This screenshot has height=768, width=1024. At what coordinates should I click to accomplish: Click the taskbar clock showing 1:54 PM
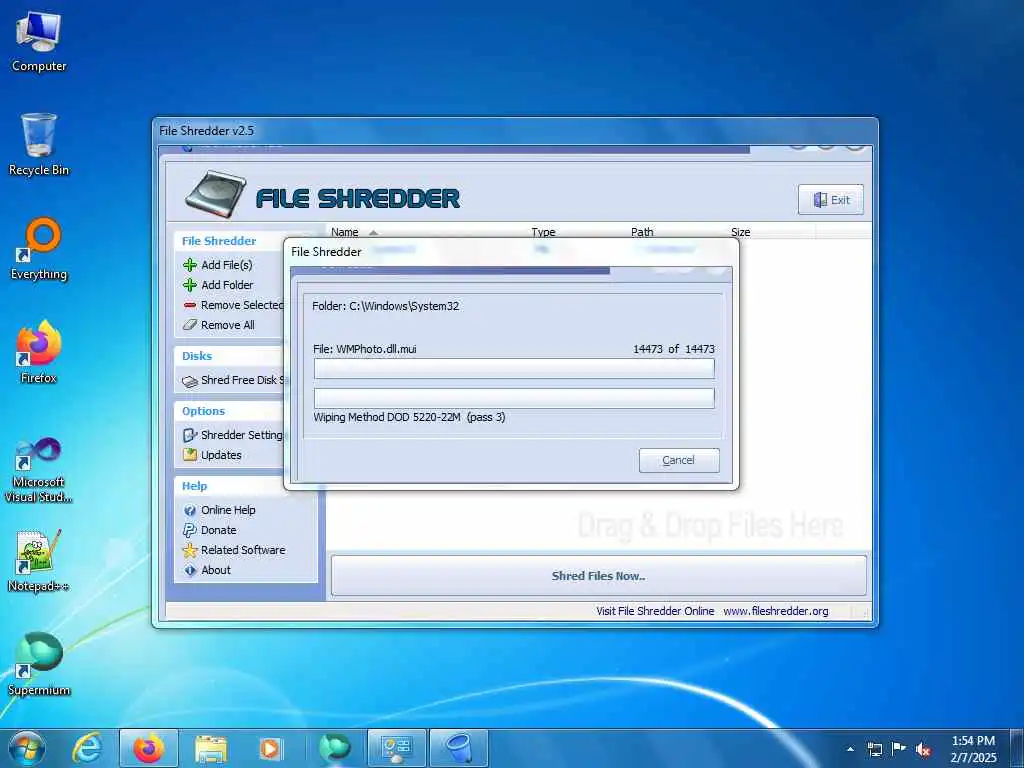tap(973, 748)
